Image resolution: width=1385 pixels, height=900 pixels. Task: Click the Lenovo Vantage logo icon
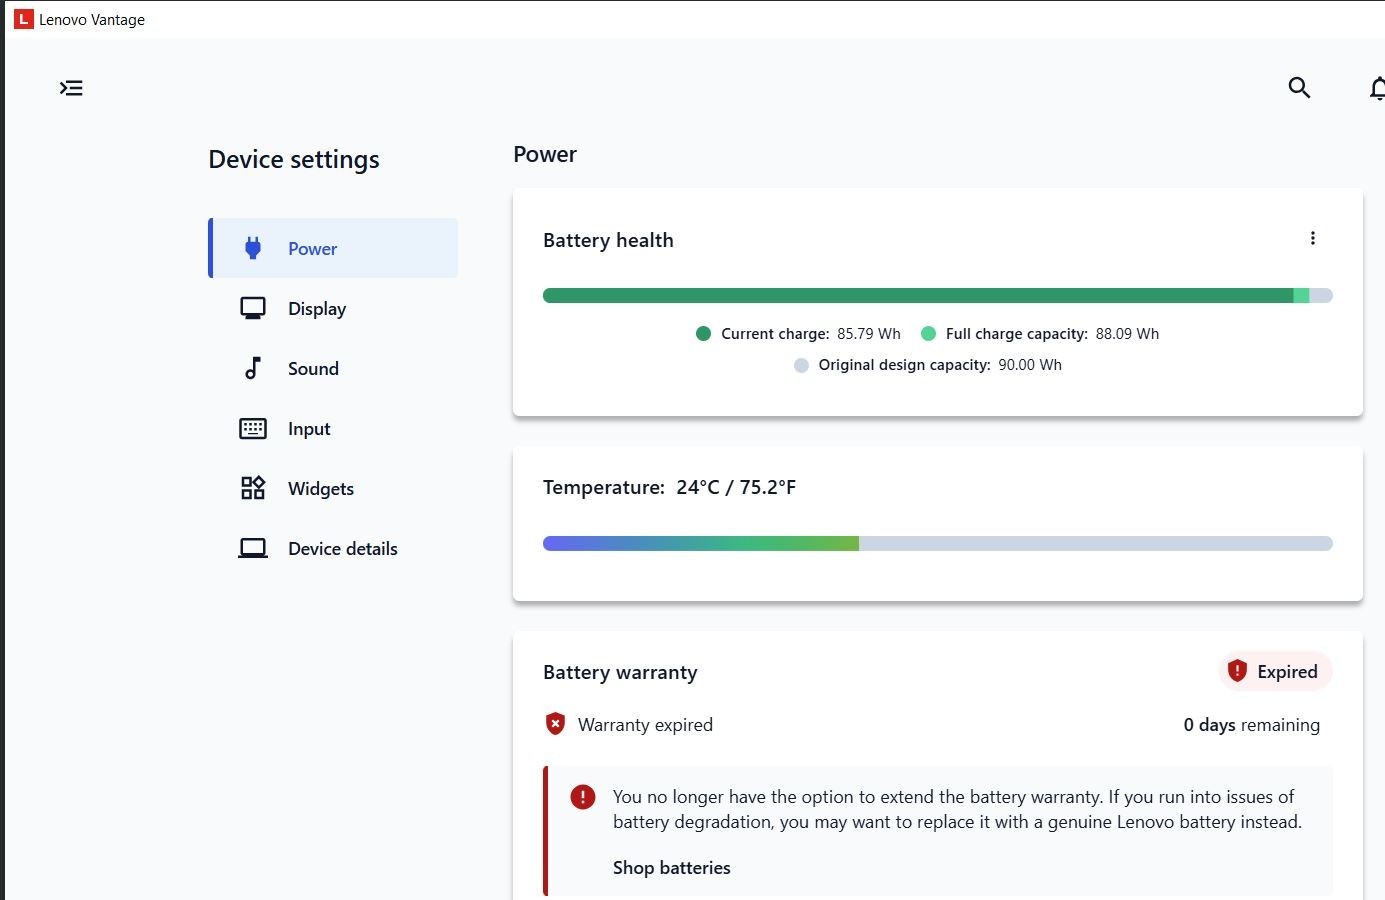pyautogui.click(x=23, y=19)
